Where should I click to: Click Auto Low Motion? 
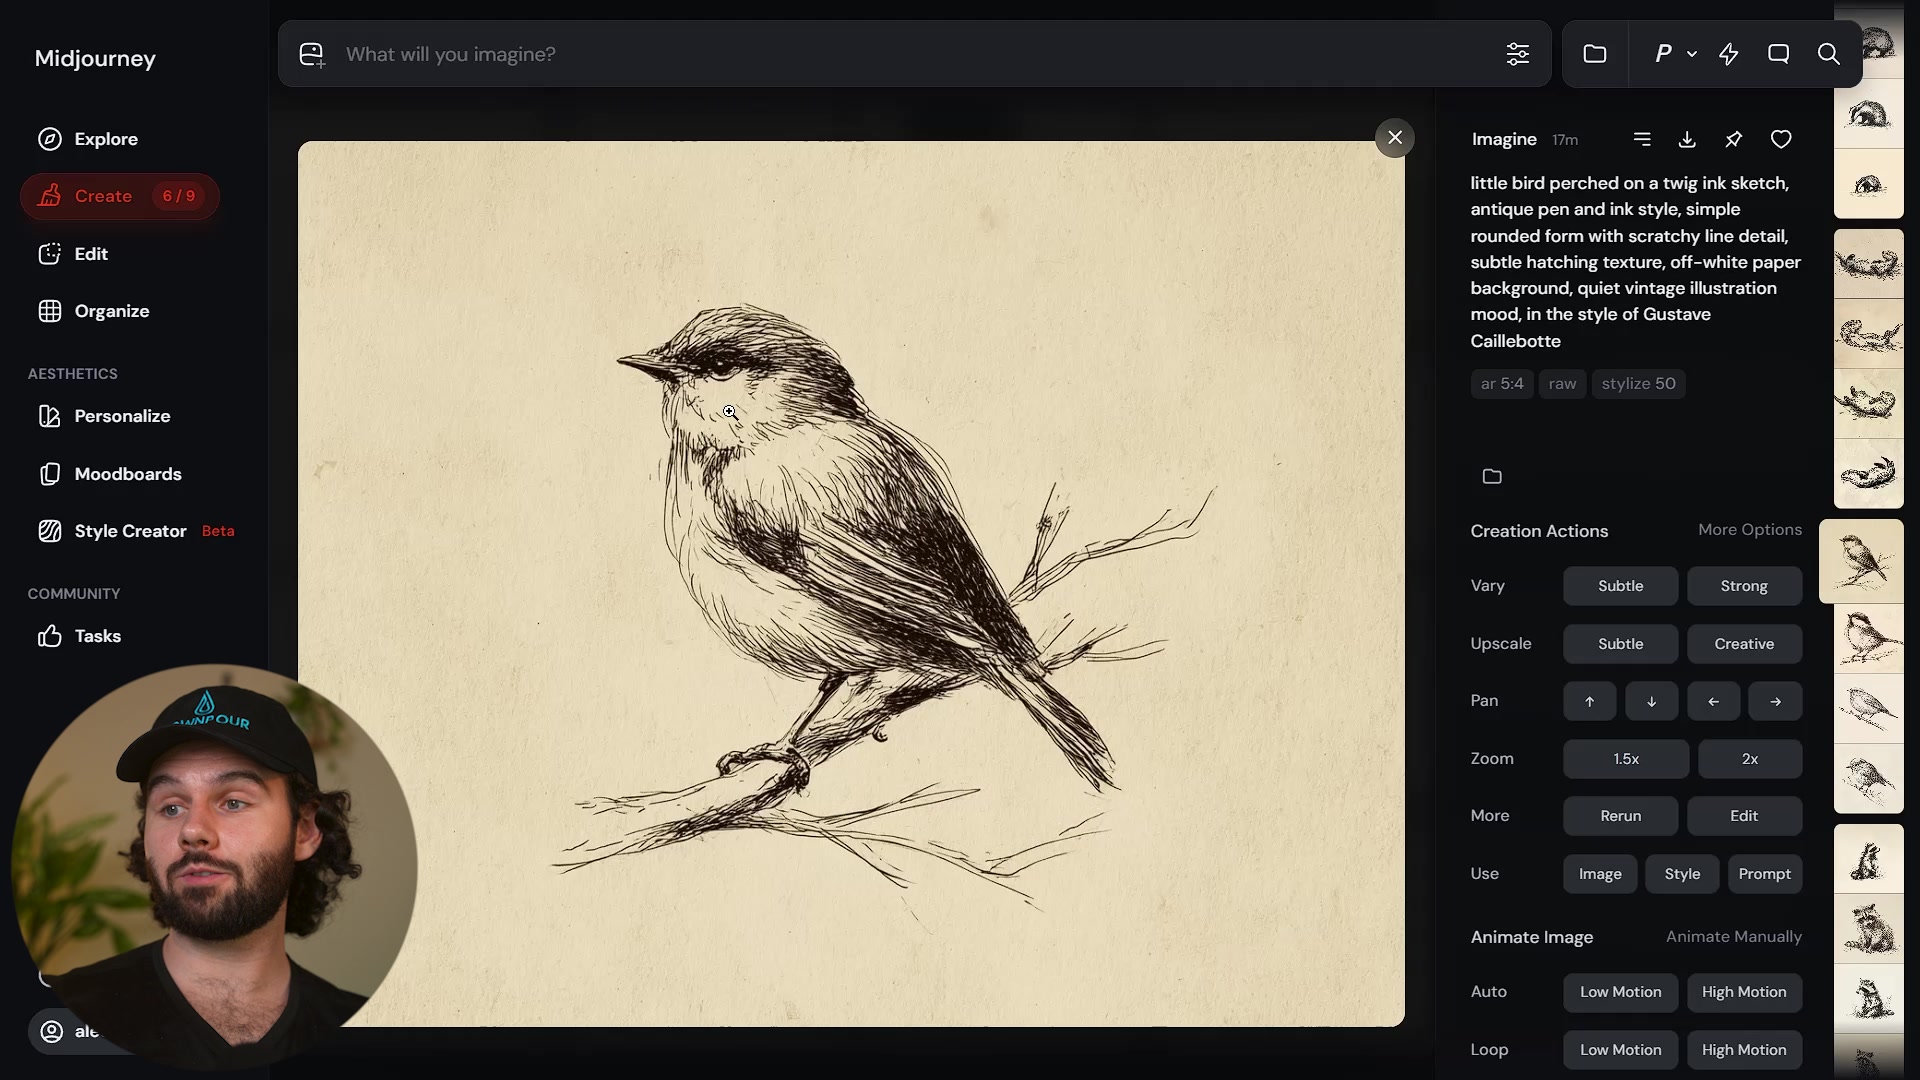pyautogui.click(x=1620, y=992)
